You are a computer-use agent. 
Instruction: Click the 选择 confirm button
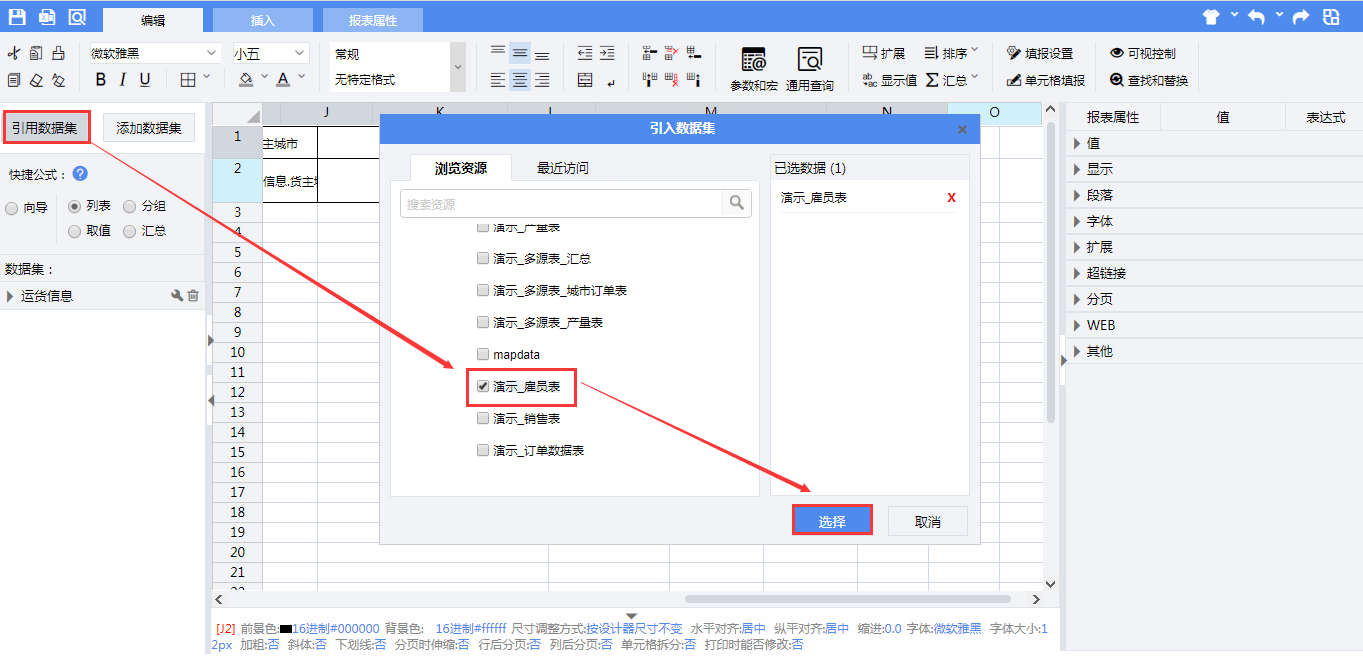click(x=832, y=521)
